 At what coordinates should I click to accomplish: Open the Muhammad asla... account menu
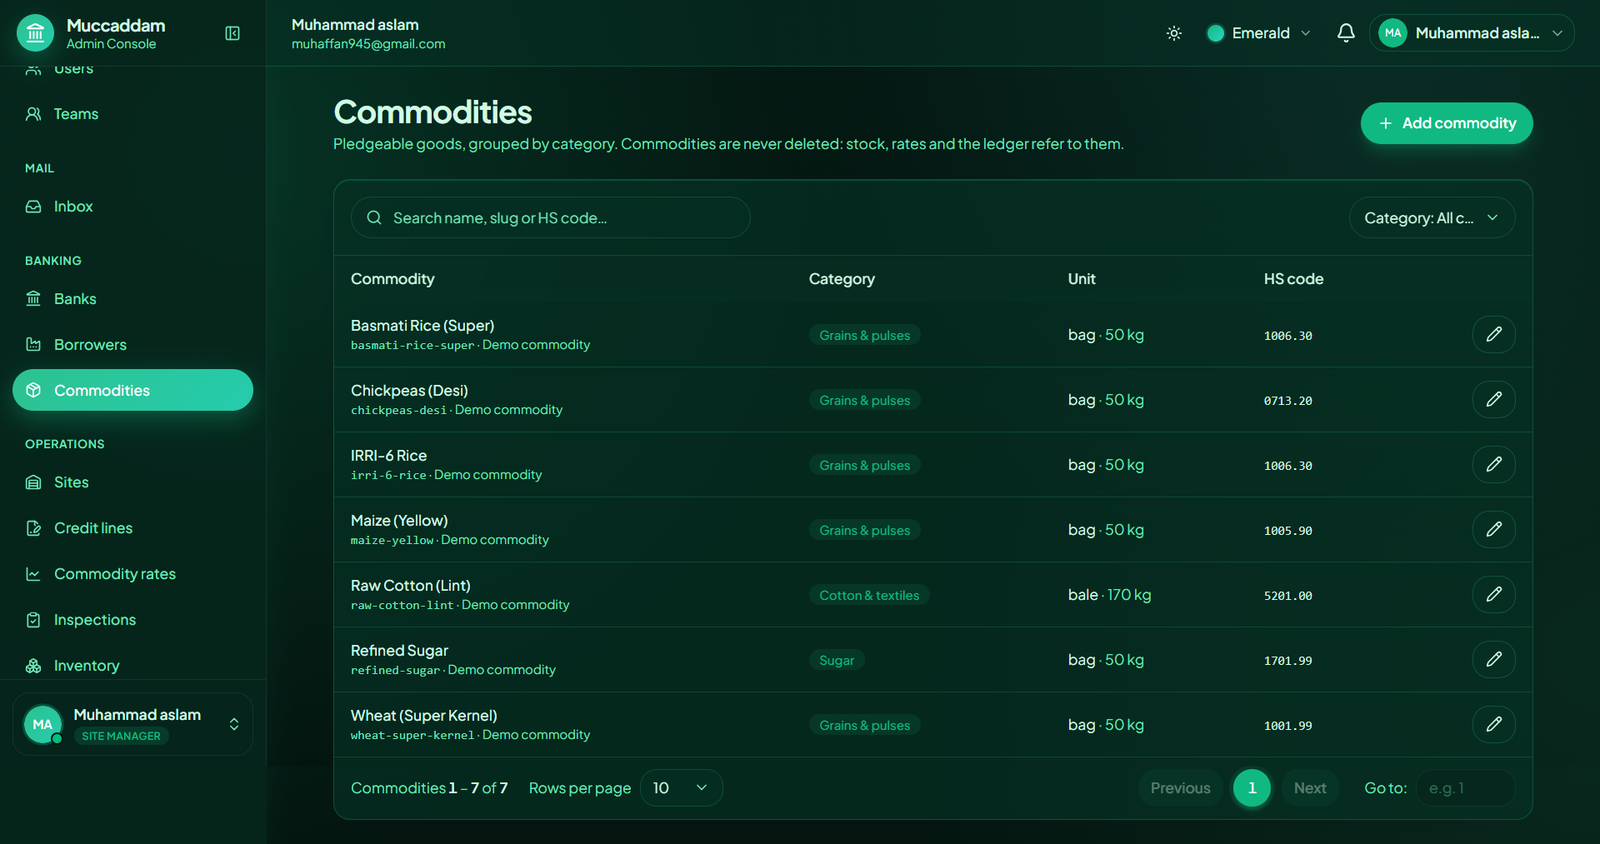coord(1472,33)
